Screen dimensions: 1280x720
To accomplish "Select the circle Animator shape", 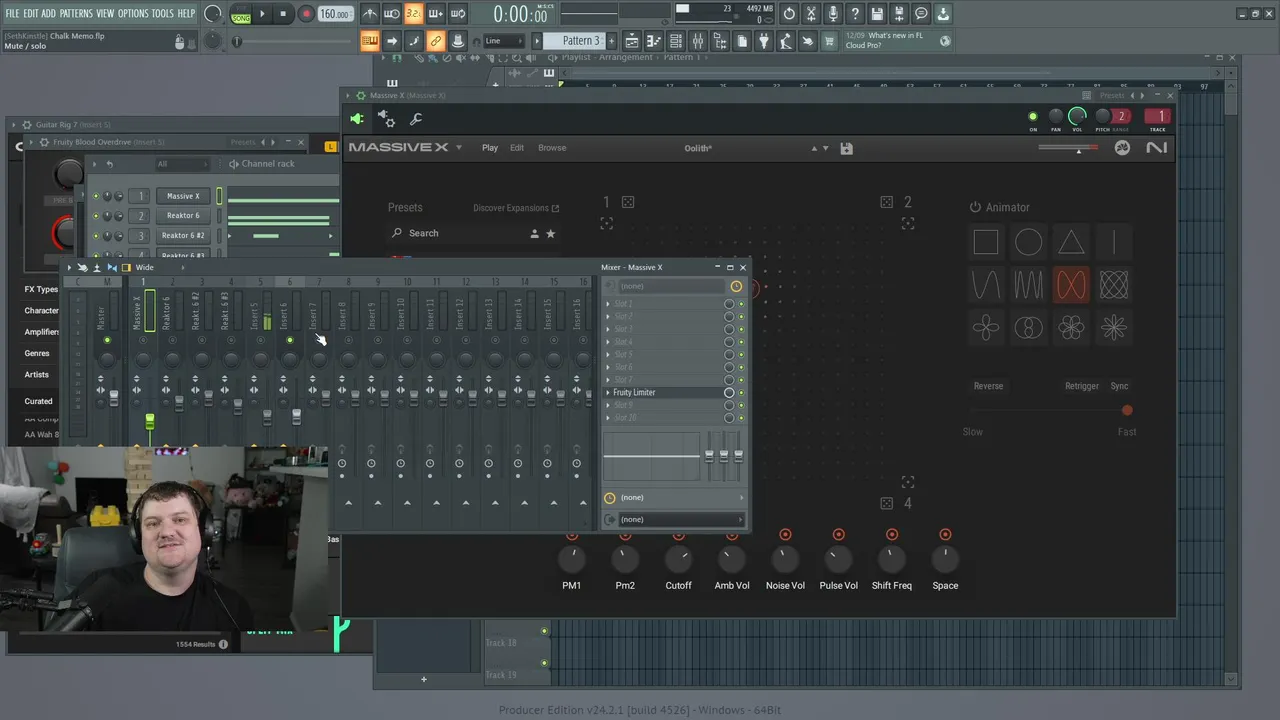I will [x=1028, y=242].
